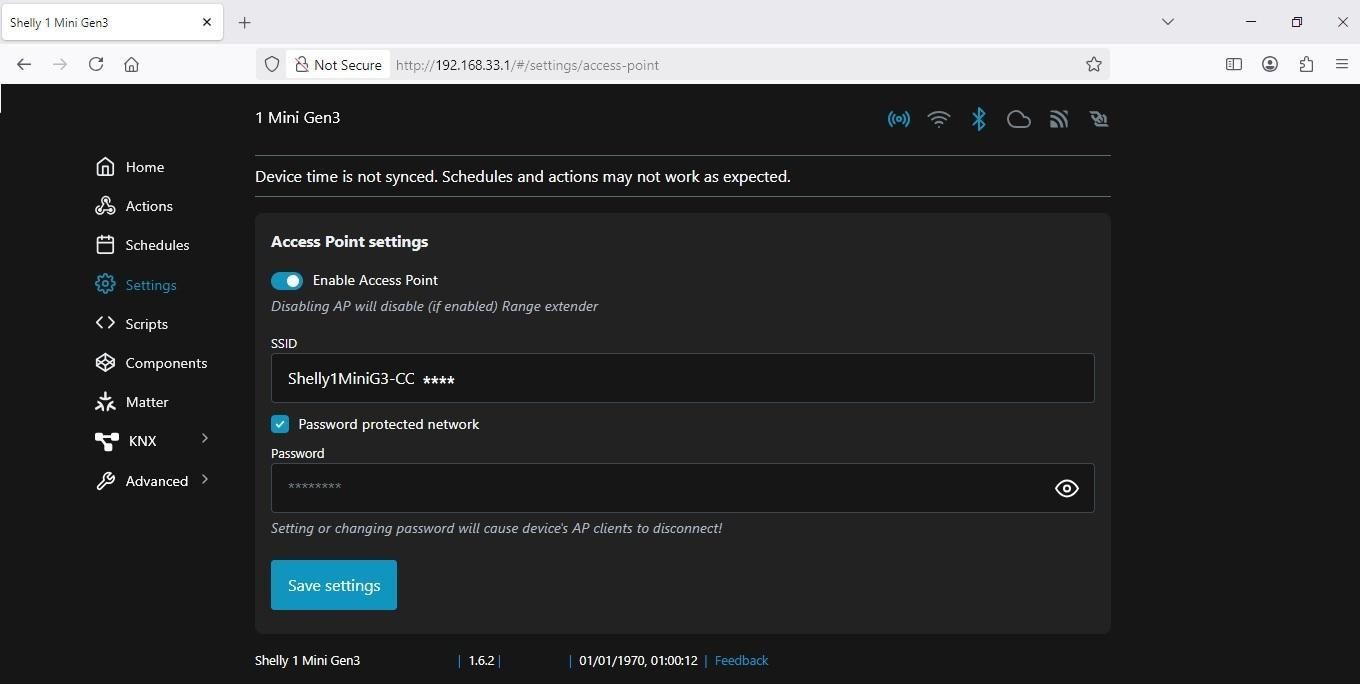Open the list all tabs dropdown arrow
Screen dimensions: 1360x684
coord(1167,21)
